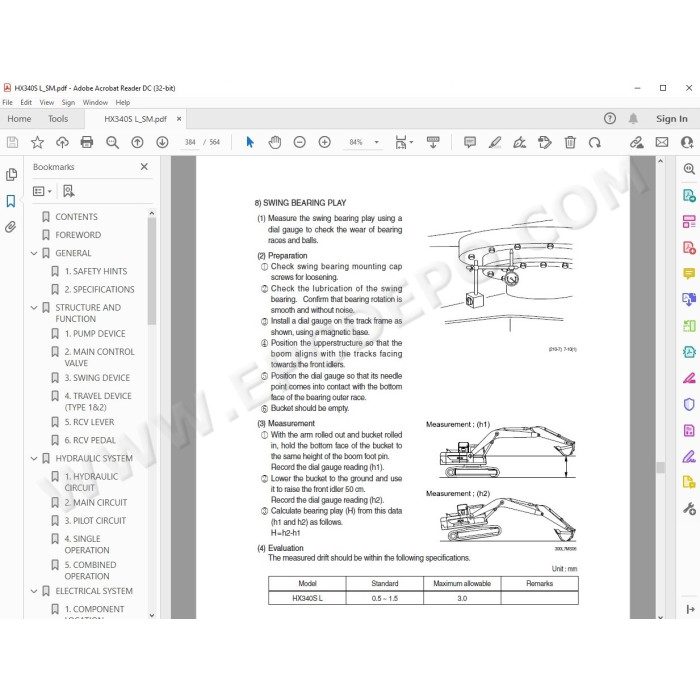The image size is (700, 700).
Task: Click the bookmarks panel scrollbar thumb
Action: 152,271
